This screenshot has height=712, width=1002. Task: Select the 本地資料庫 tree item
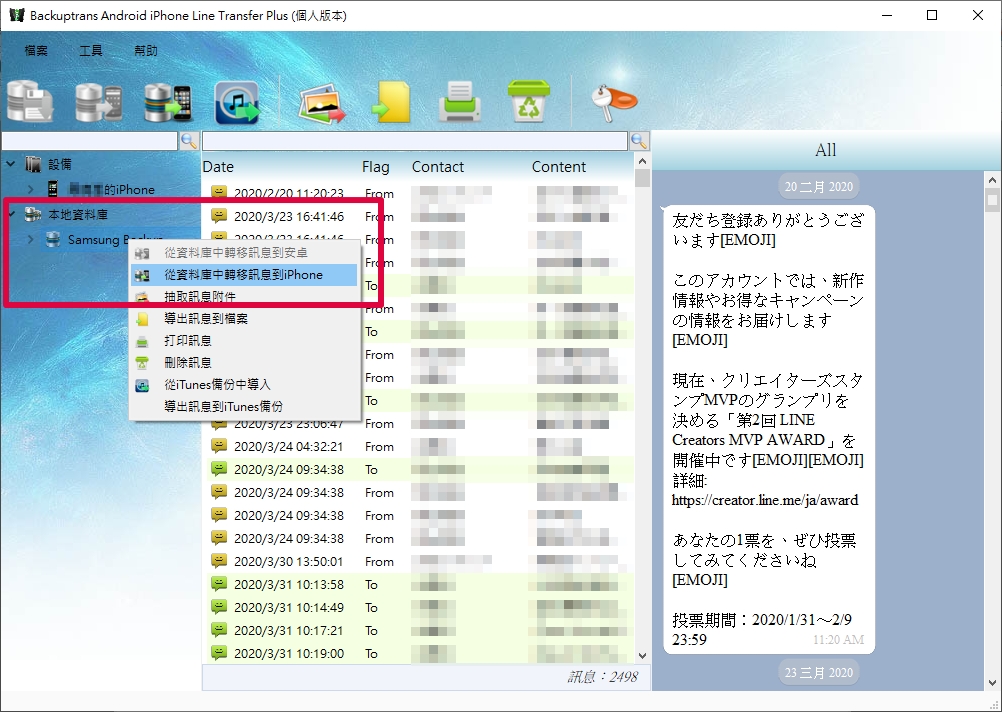[78, 214]
